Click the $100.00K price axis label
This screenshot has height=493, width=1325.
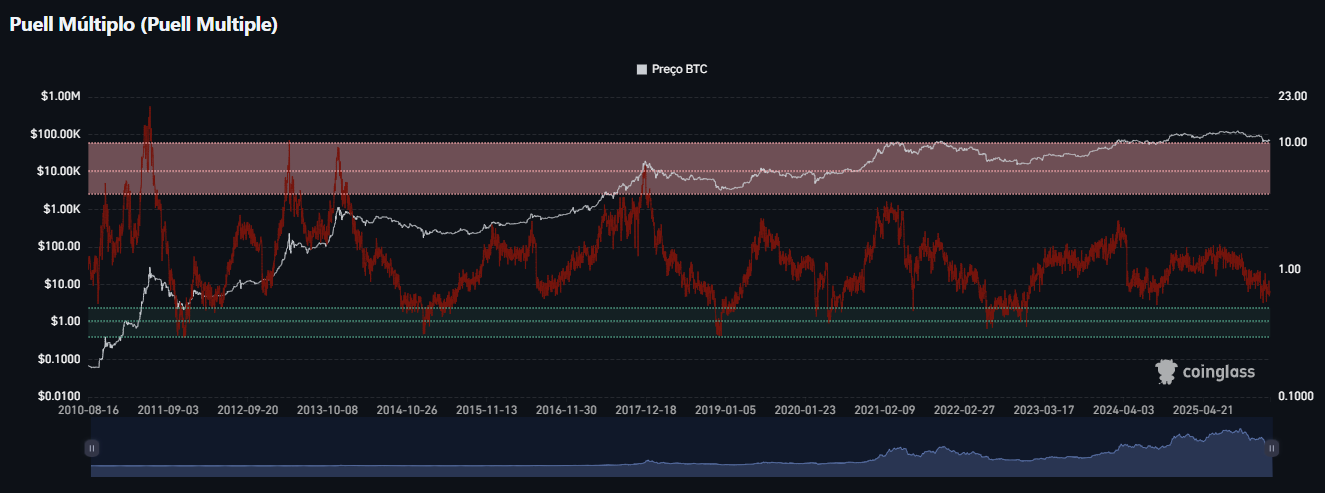[56, 134]
